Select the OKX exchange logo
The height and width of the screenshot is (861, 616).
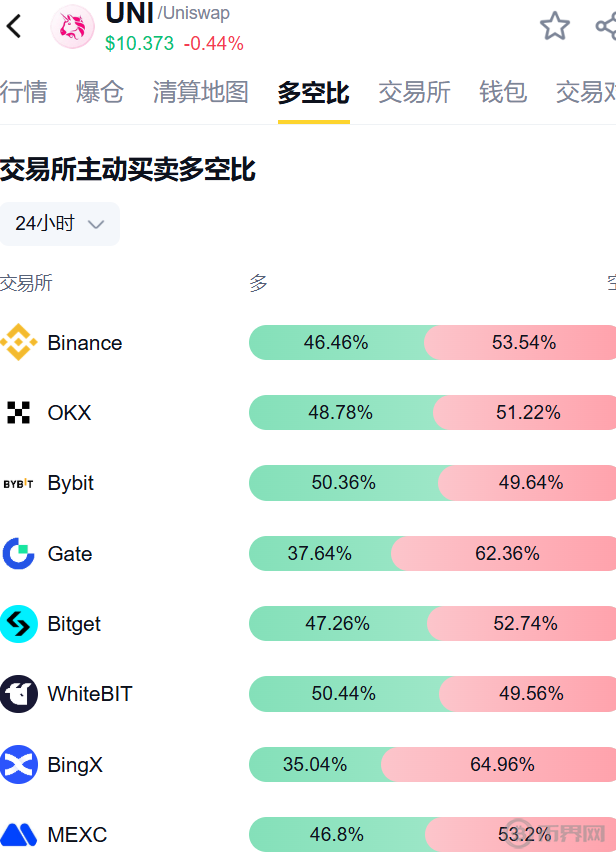[19, 413]
